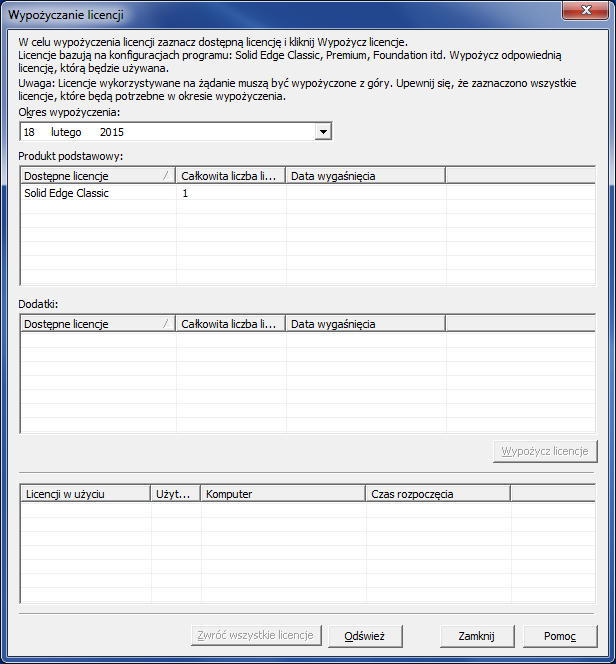Click the Komputer column header
The width and height of the screenshot is (616, 664).
[283, 494]
